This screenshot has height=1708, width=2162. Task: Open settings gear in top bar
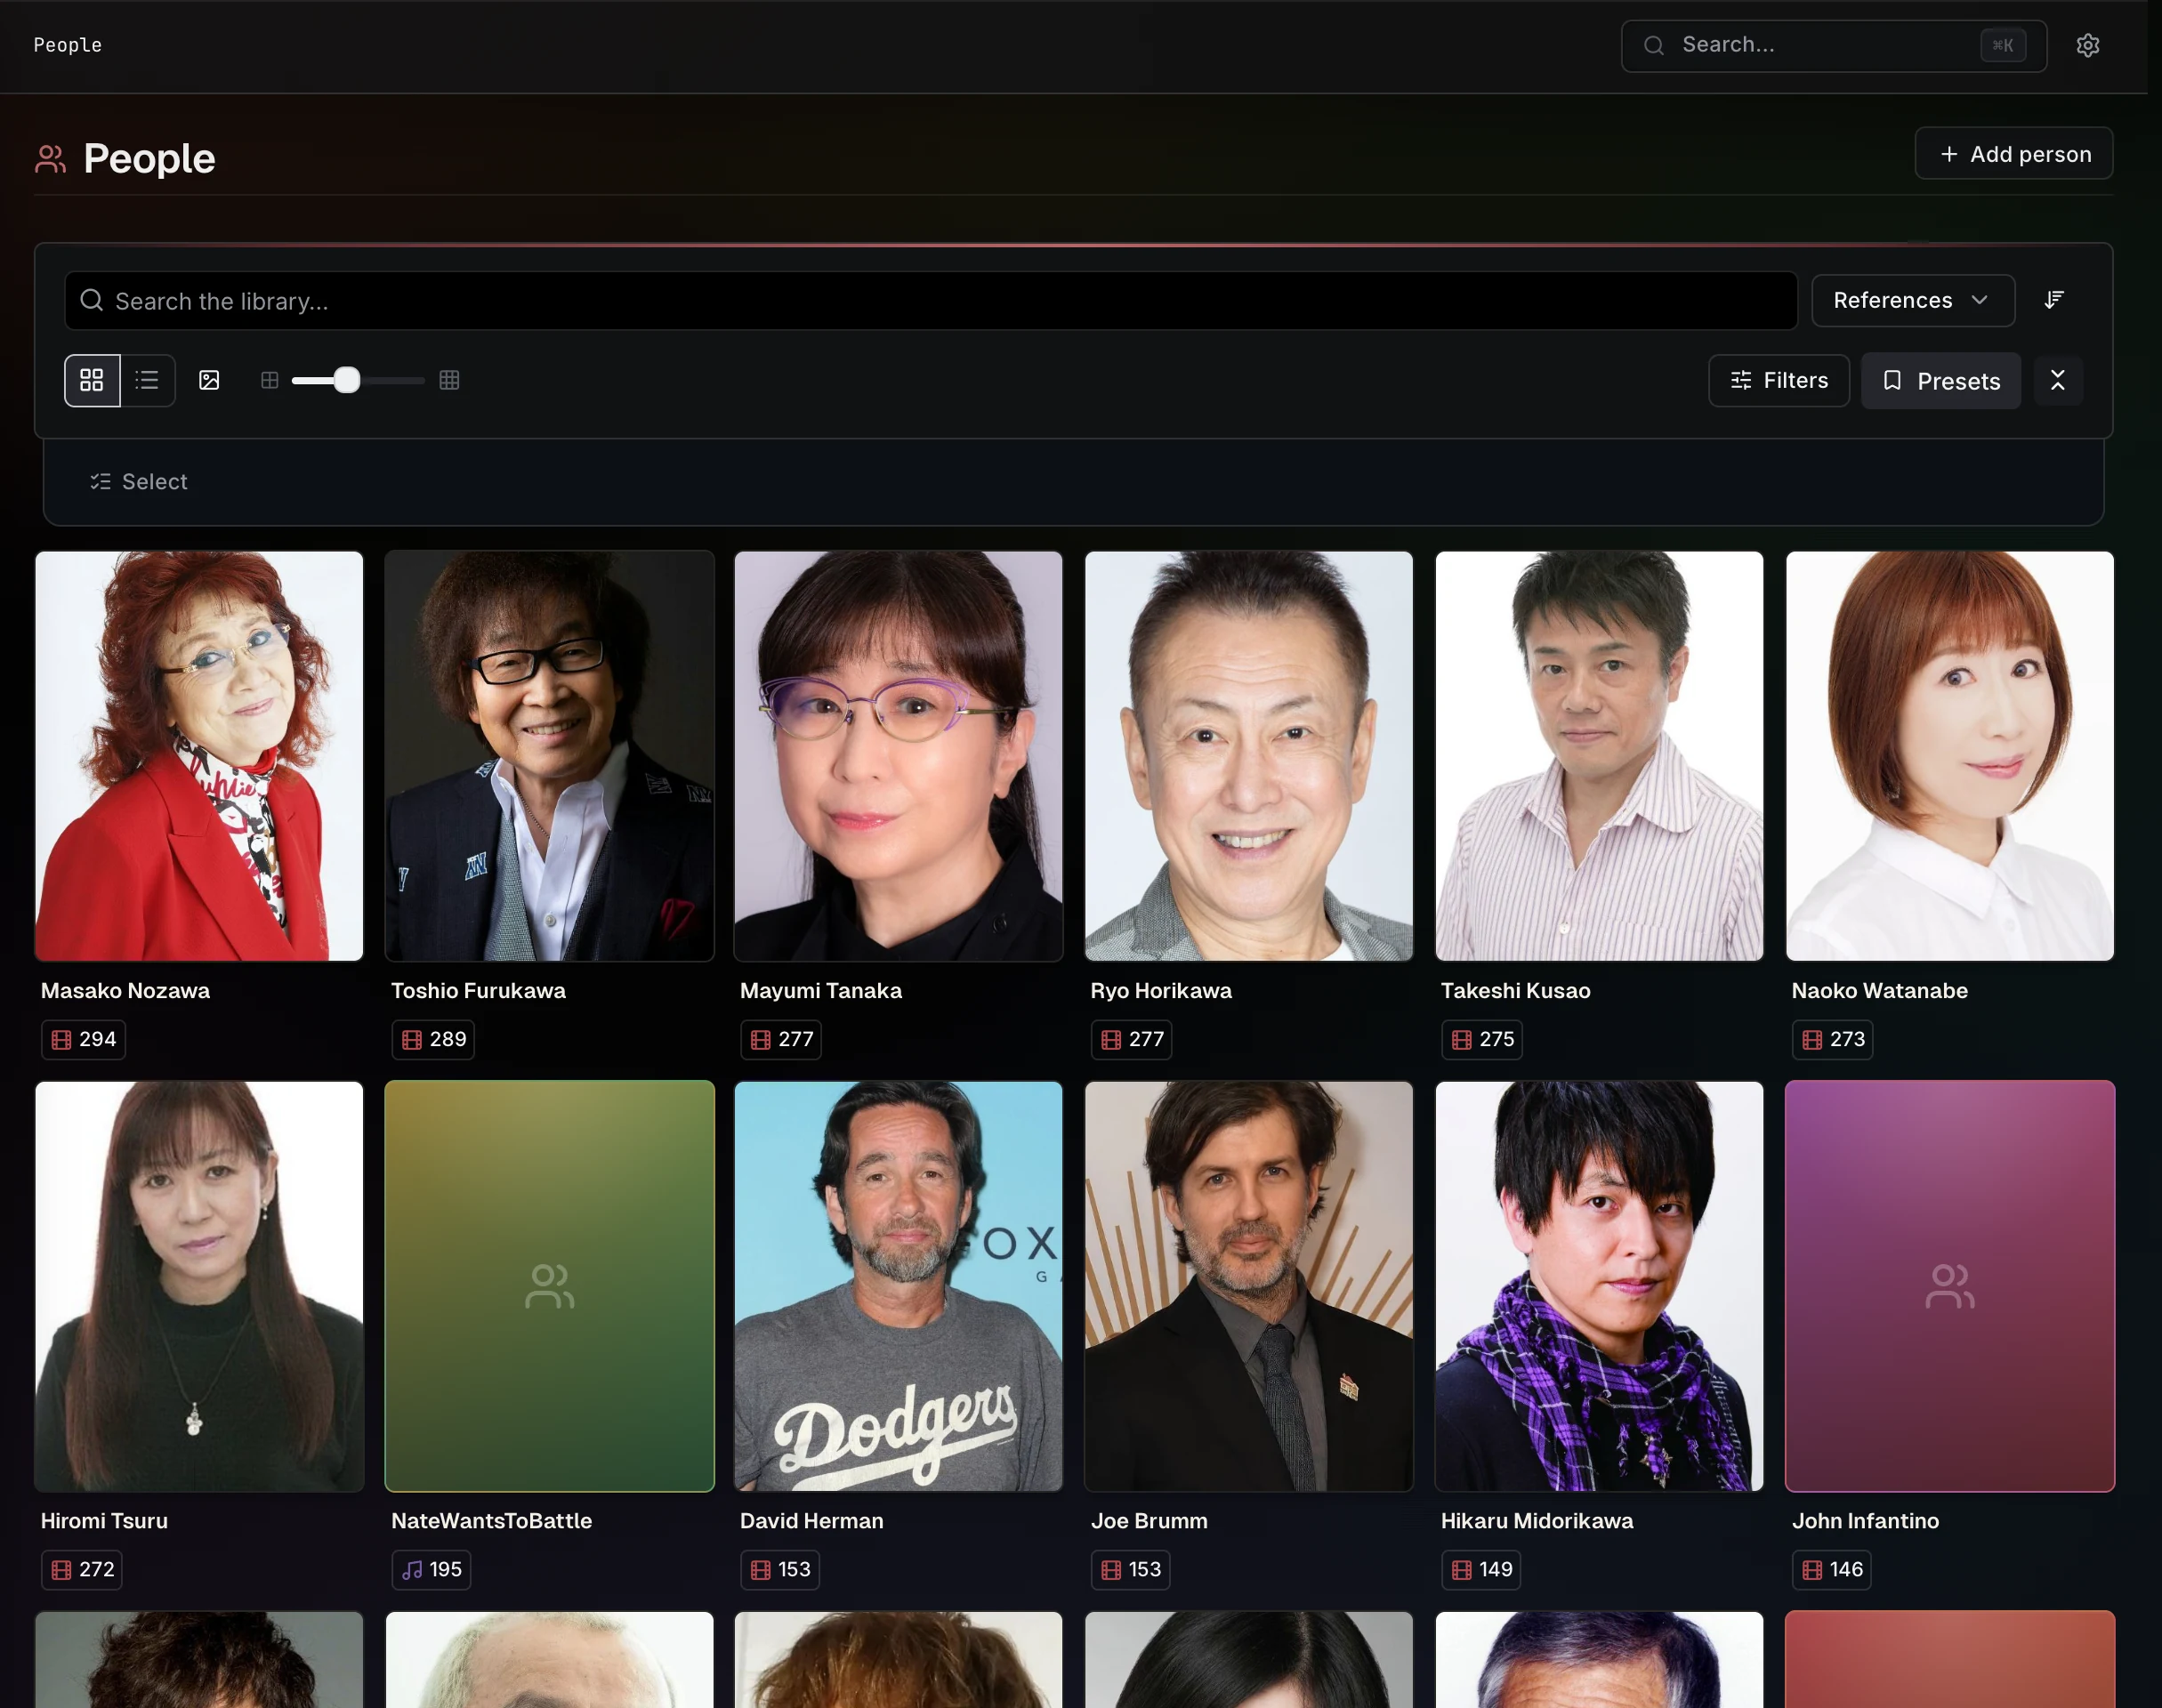(2087, 45)
